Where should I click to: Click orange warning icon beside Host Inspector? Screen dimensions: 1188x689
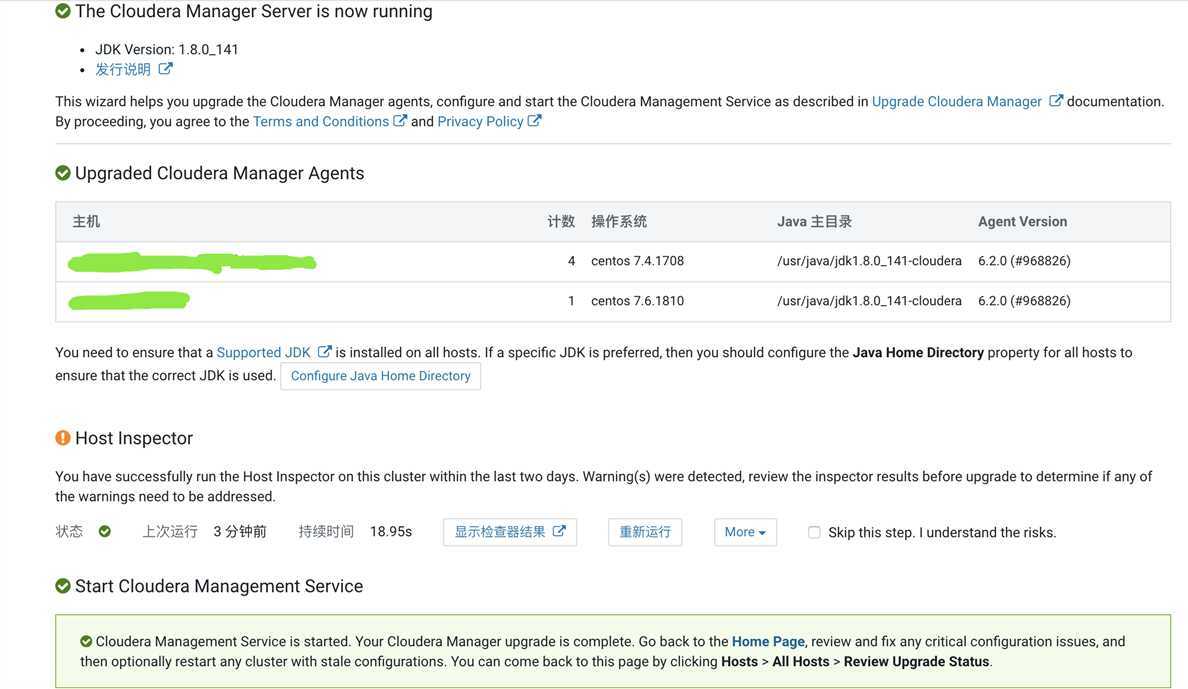tap(63, 438)
